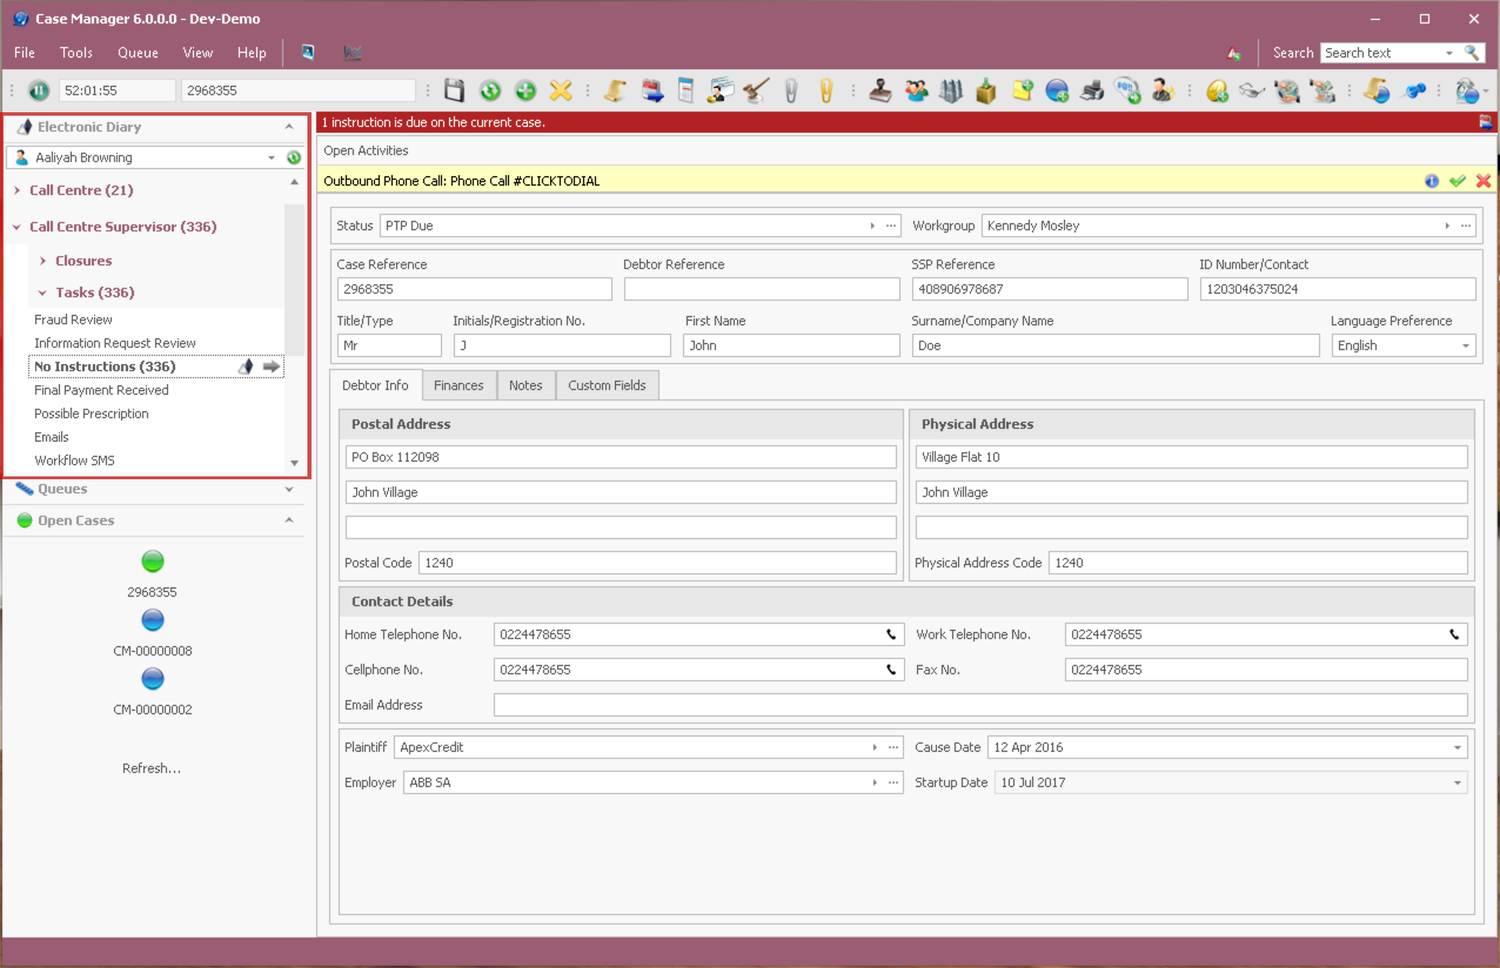Click the yellow paperclip toolbar icon
1500x968 pixels.
[x=826, y=91]
